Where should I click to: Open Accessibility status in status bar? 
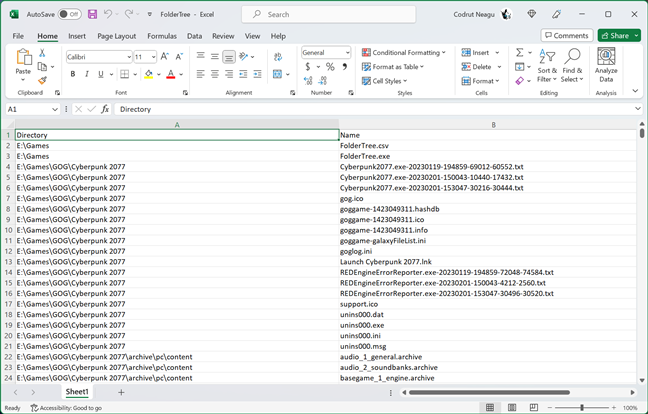coord(65,408)
